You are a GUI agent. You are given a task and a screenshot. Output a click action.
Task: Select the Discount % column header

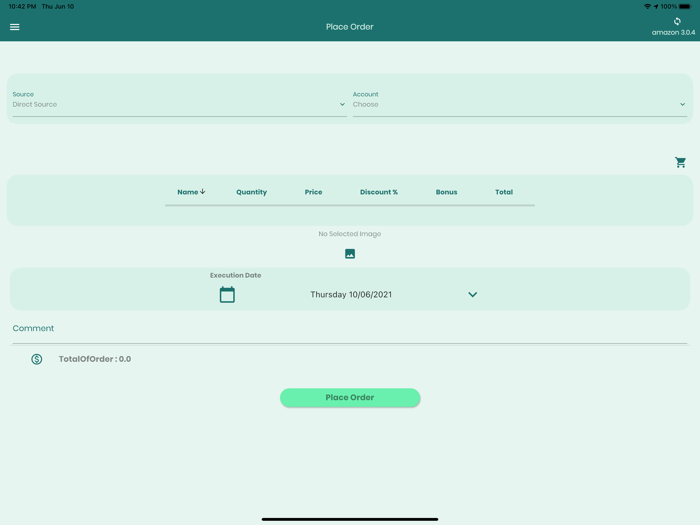[379, 192]
